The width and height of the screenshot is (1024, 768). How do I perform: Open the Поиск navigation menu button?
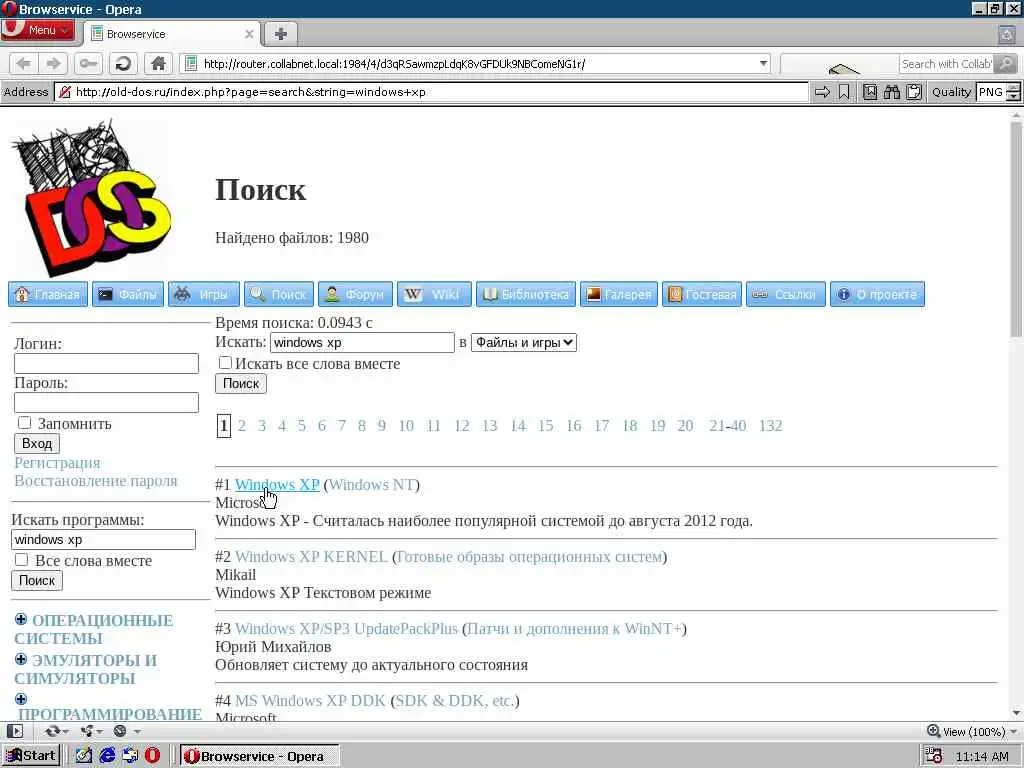(279, 295)
